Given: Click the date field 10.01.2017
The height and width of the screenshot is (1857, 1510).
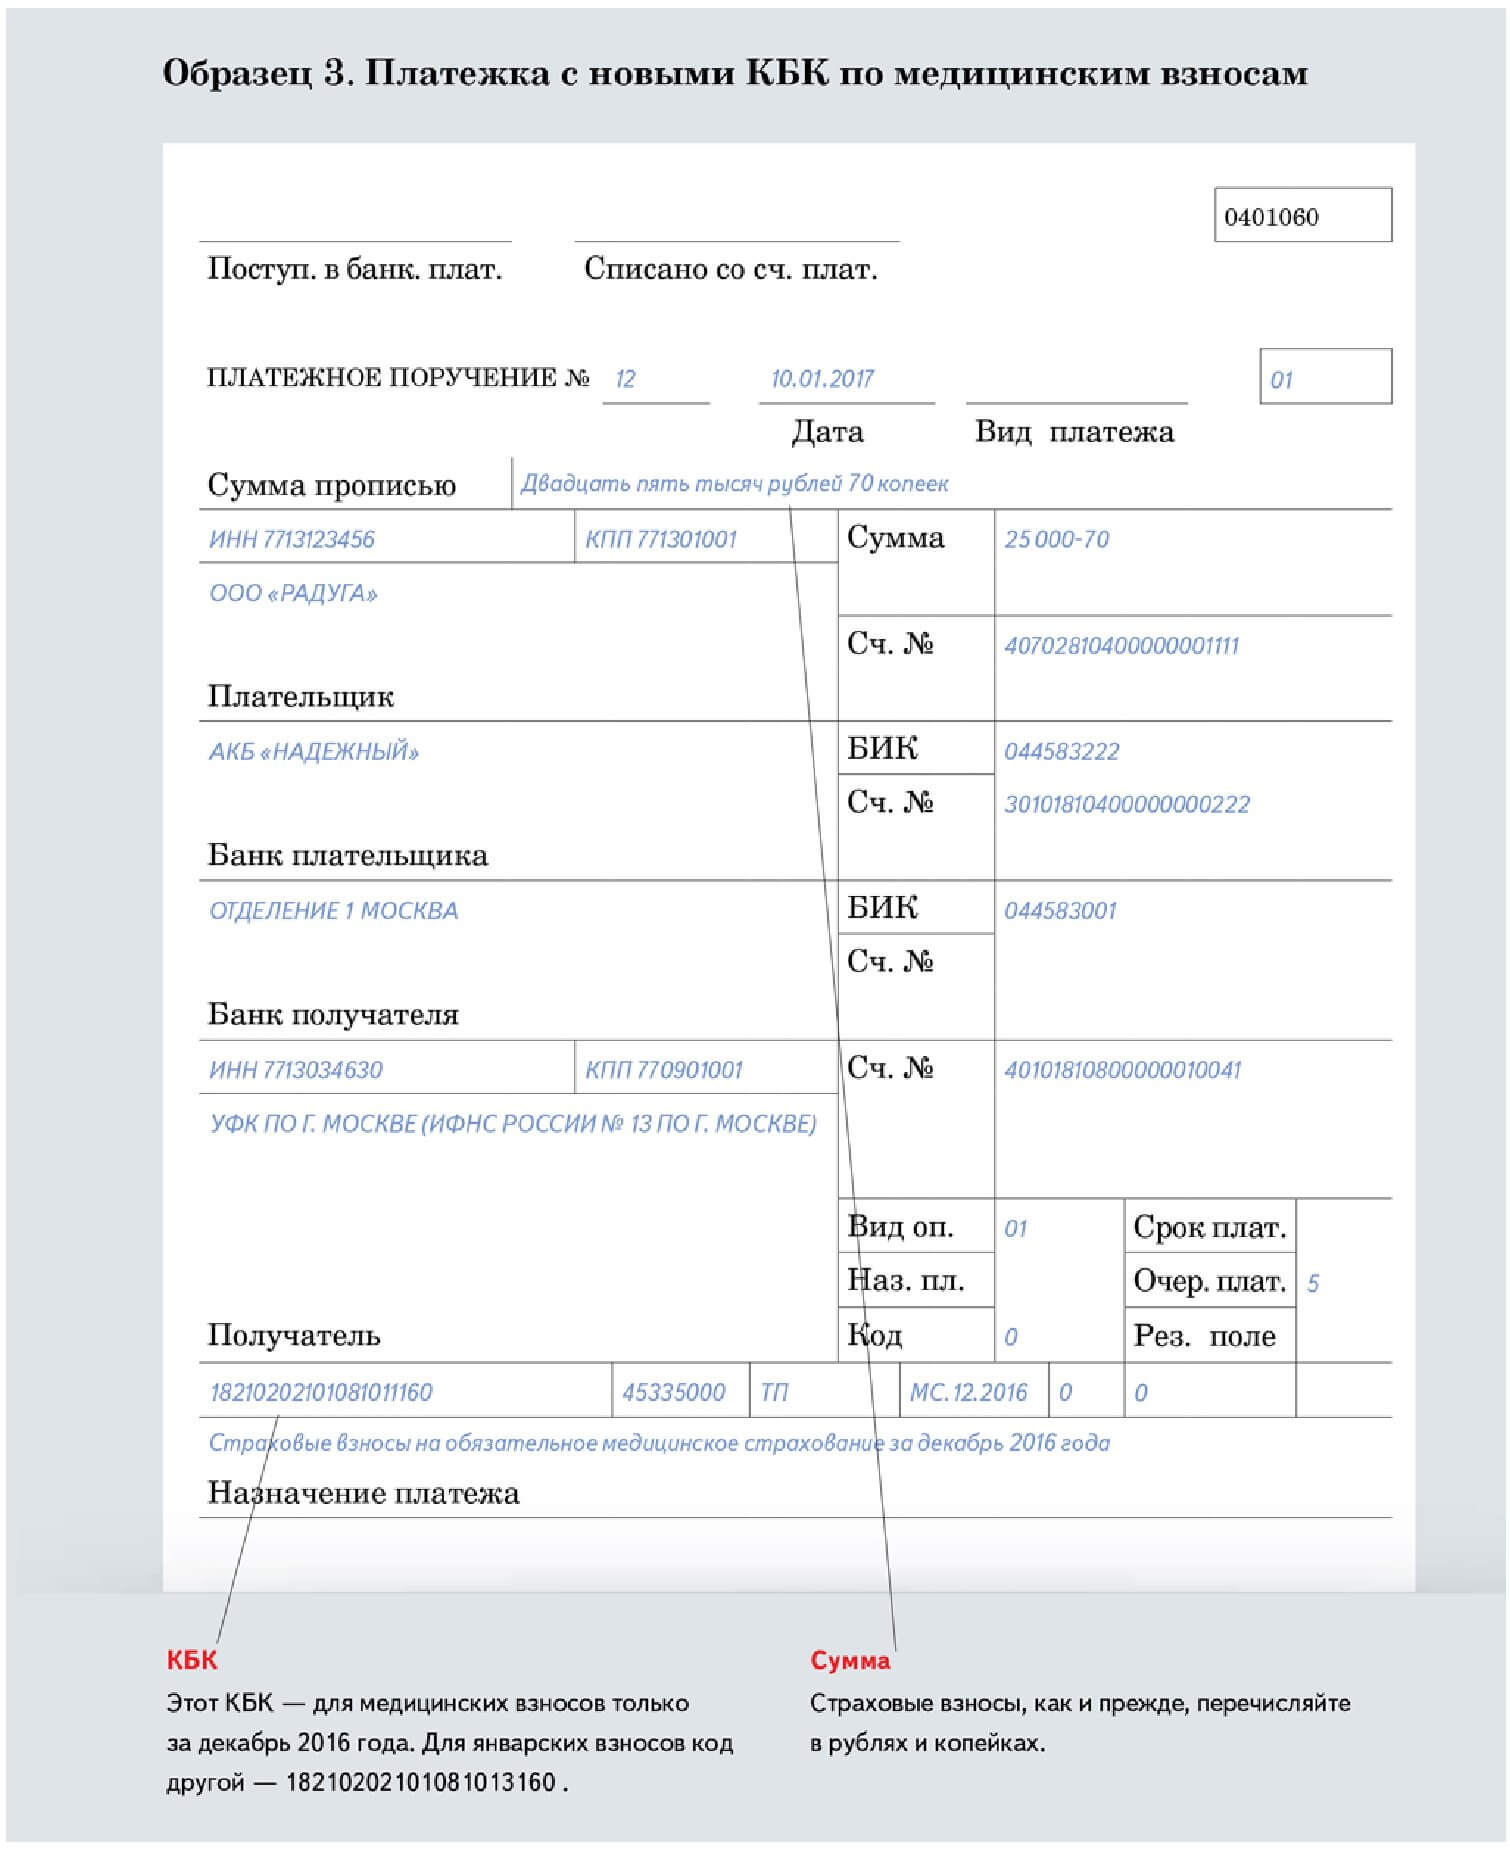Looking at the screenshot, I should point(846,380).
